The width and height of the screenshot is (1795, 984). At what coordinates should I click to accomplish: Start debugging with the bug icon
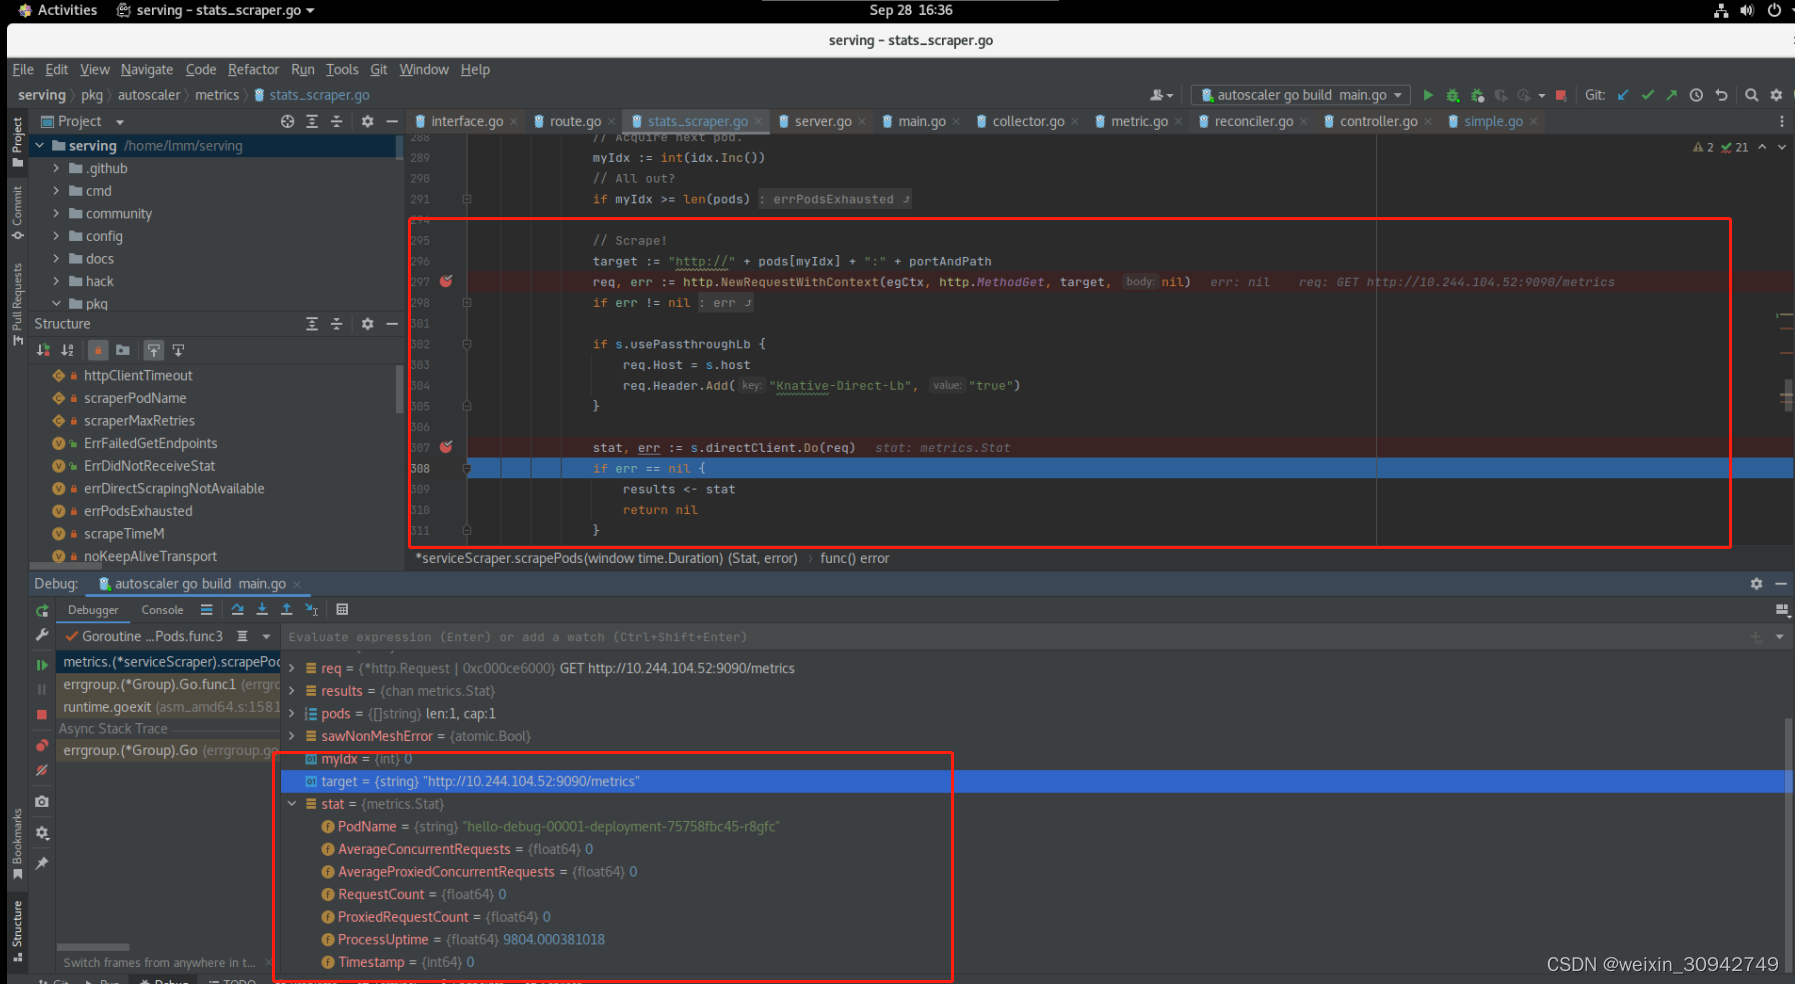[1452, 95]
